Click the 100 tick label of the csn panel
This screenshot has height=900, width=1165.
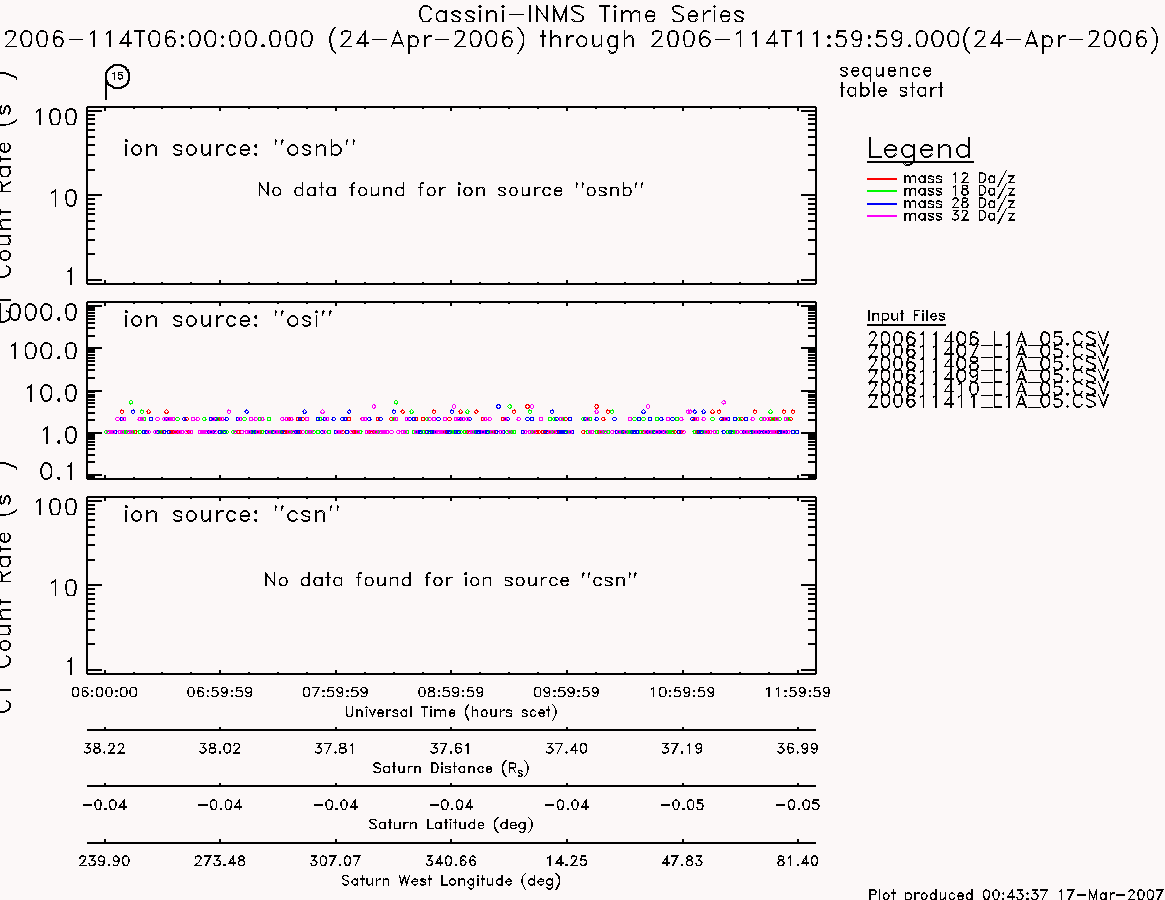(56, 507)
